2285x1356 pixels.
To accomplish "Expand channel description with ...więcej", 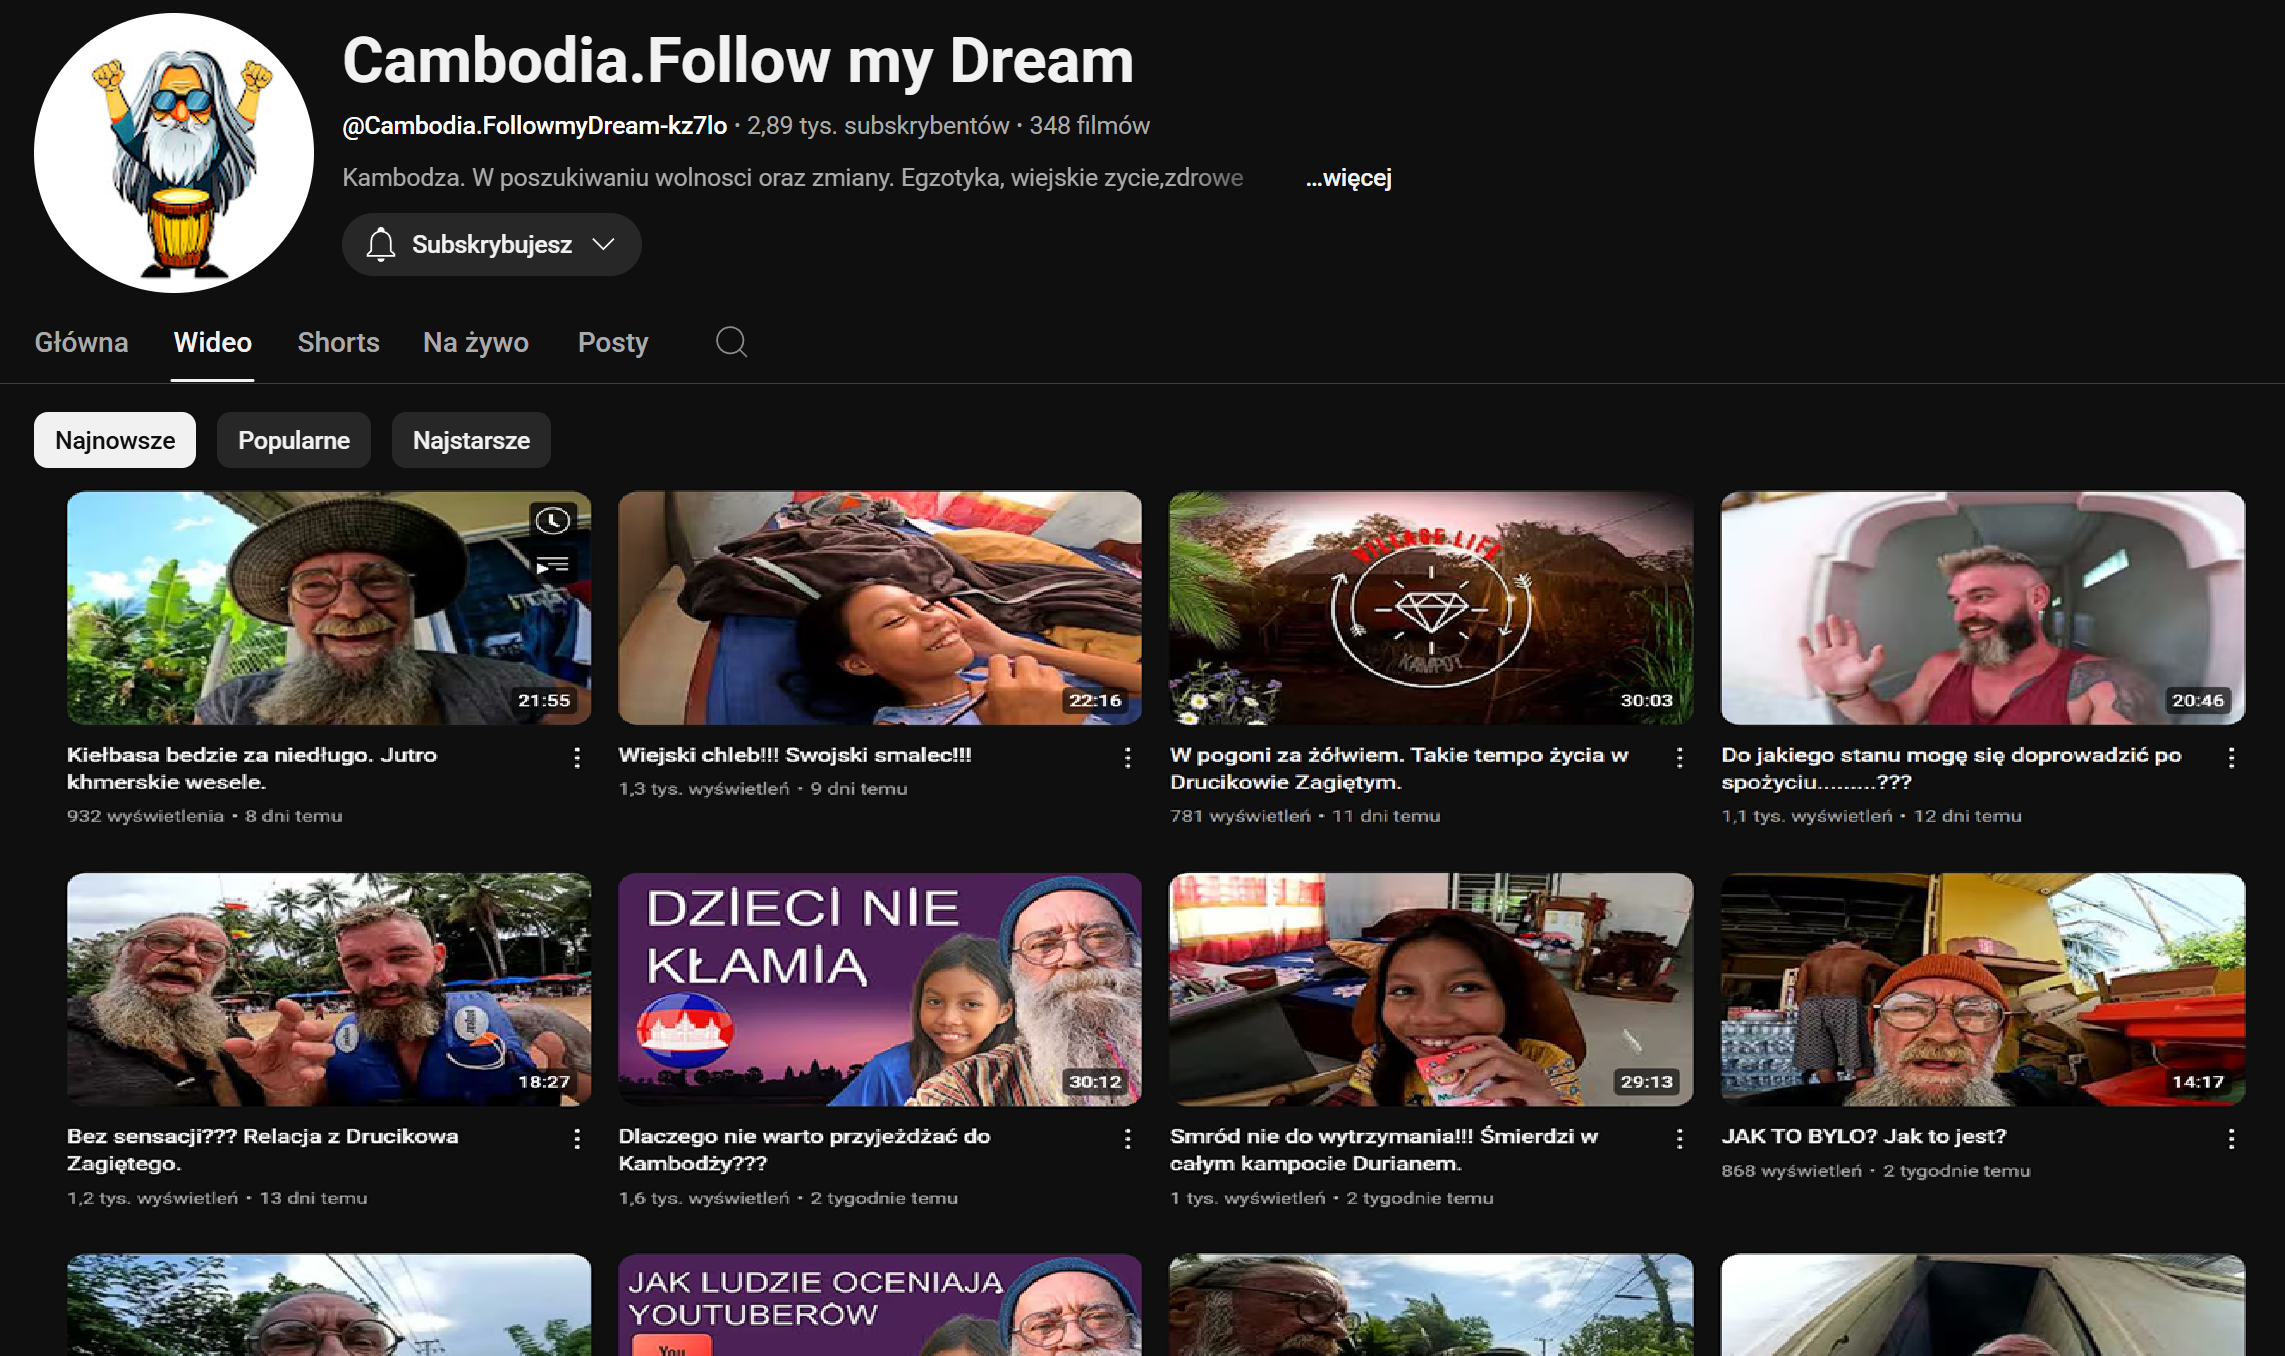I will point(1348,178).
